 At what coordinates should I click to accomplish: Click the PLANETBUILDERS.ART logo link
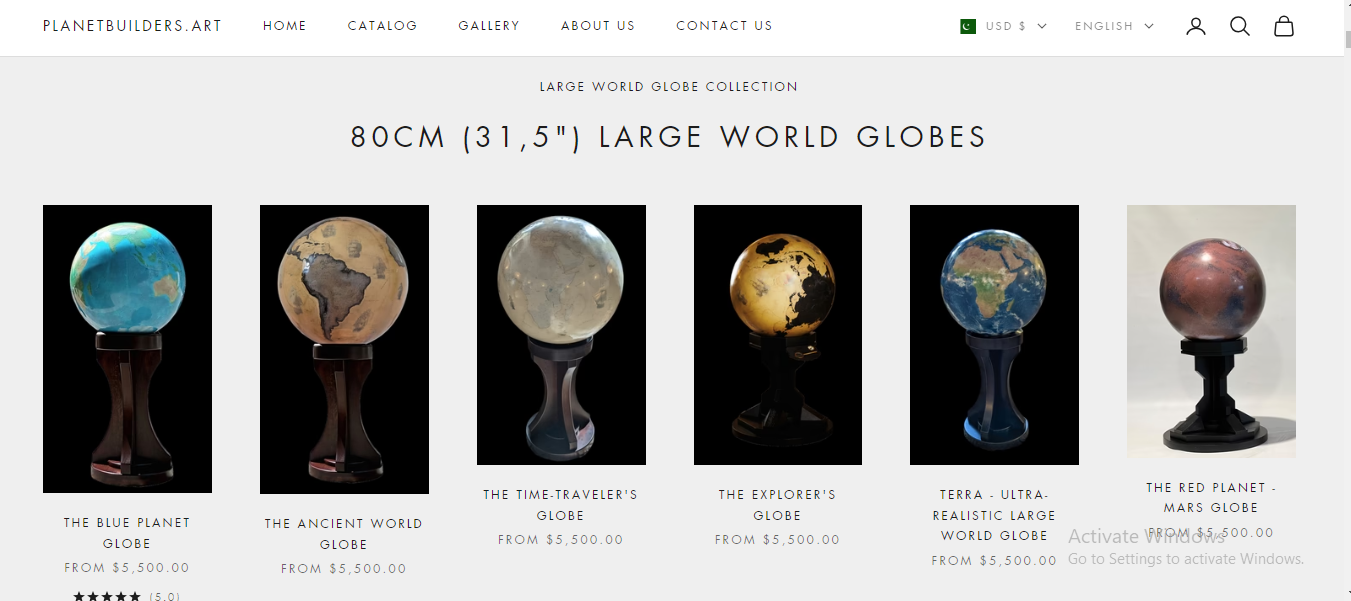pyautogui.click(x=132, y=26)
